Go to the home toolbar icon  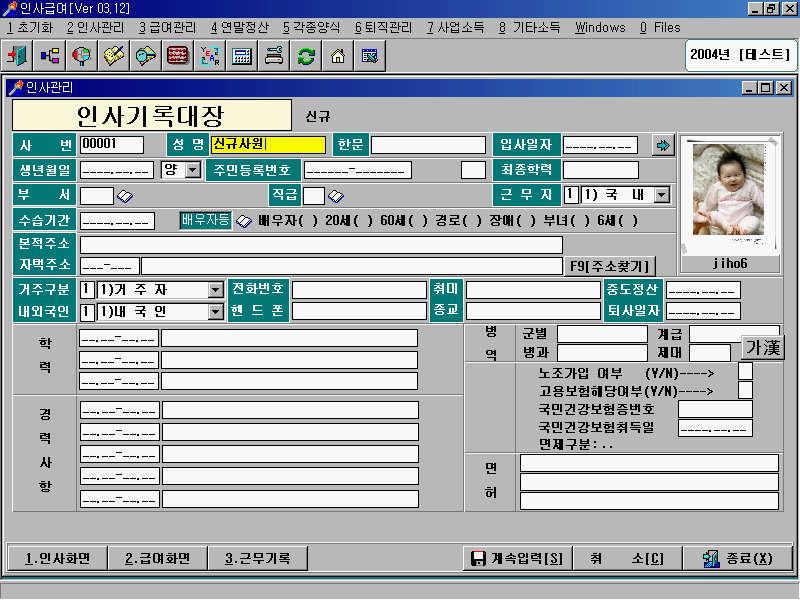tap(338, 55)
